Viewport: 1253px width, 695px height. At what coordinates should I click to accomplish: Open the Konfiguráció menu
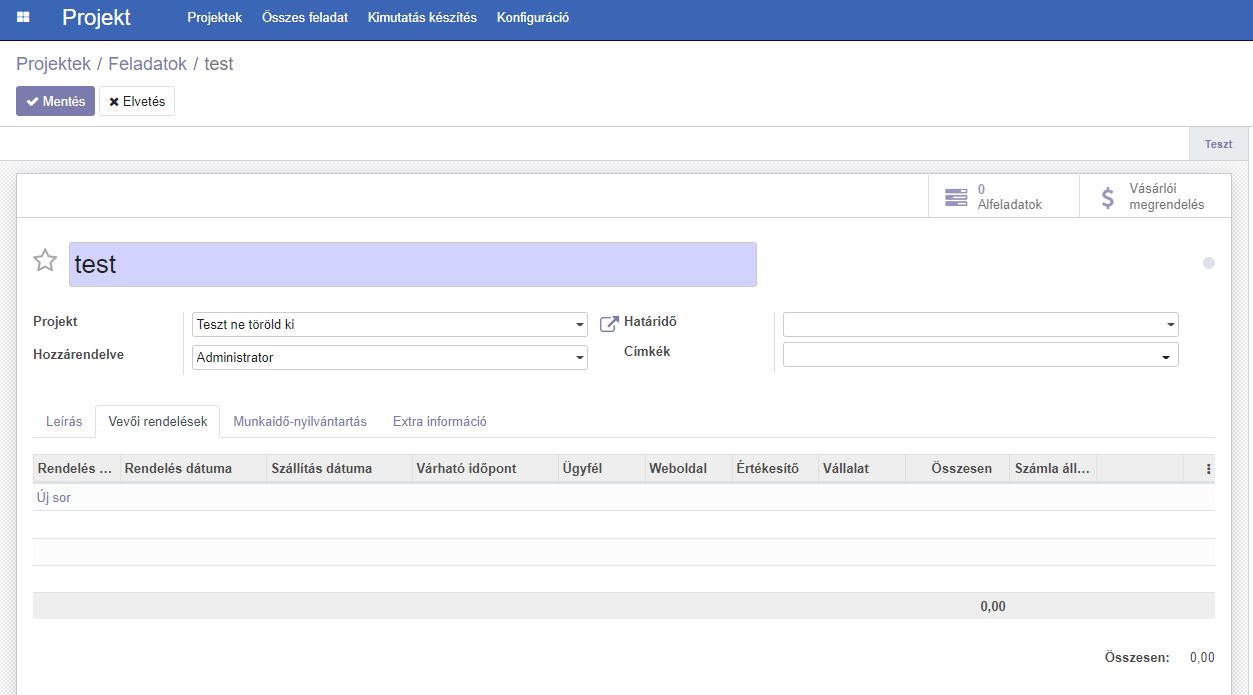(x=533, y=18)
